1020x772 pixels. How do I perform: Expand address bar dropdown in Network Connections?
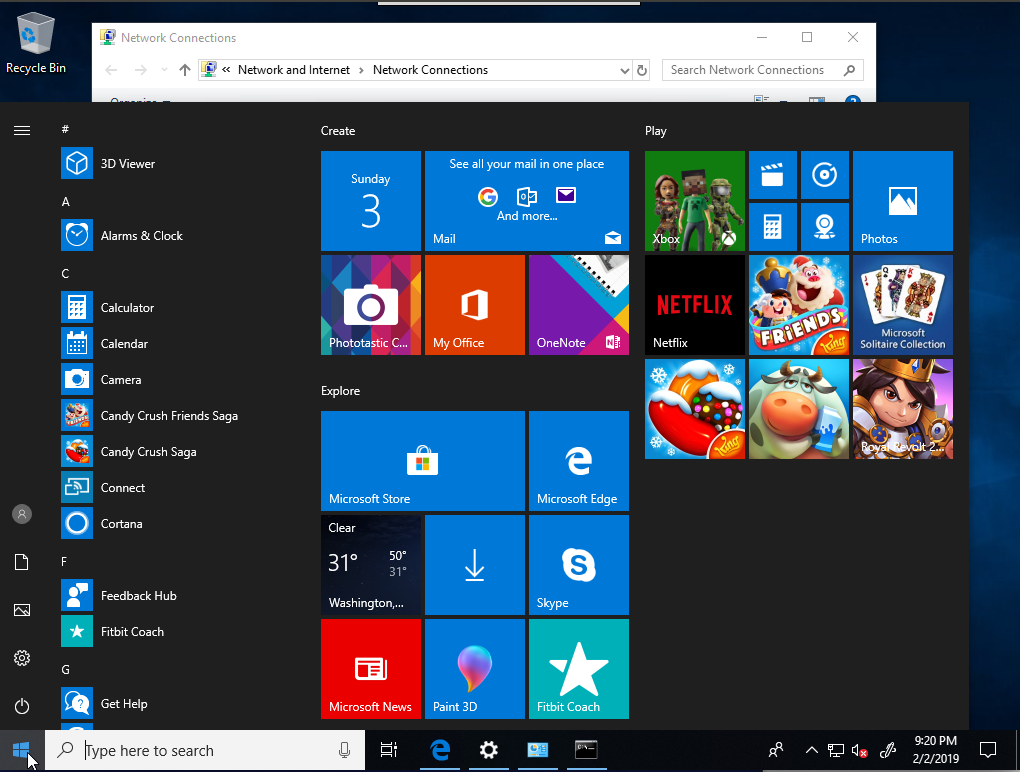point(624,70)
